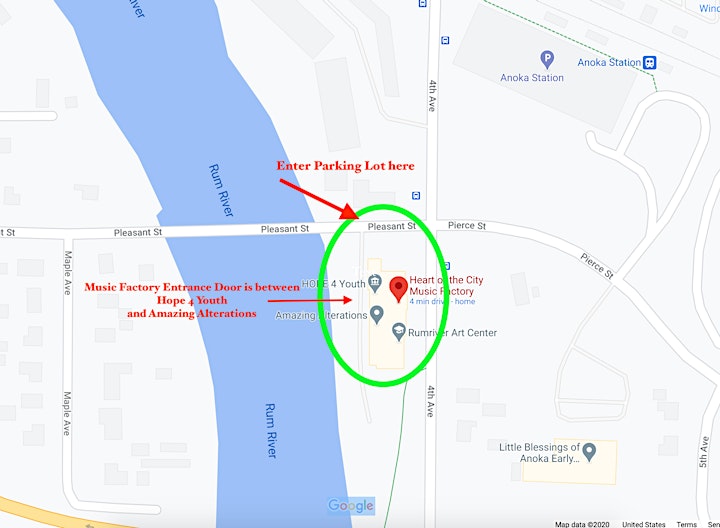Click the Amazing Alterations location pin
Screen dimensions: 720x528
tap(377, 315)
